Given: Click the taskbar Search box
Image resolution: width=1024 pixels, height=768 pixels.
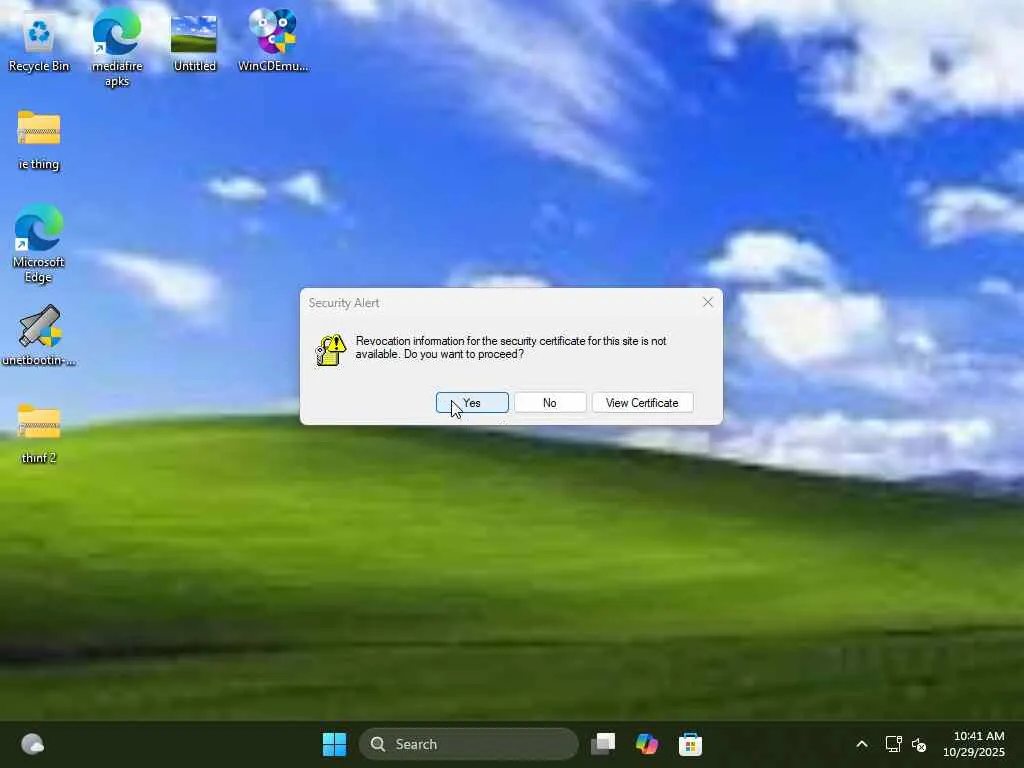Looking at the screenshot, I should [468, 744].
